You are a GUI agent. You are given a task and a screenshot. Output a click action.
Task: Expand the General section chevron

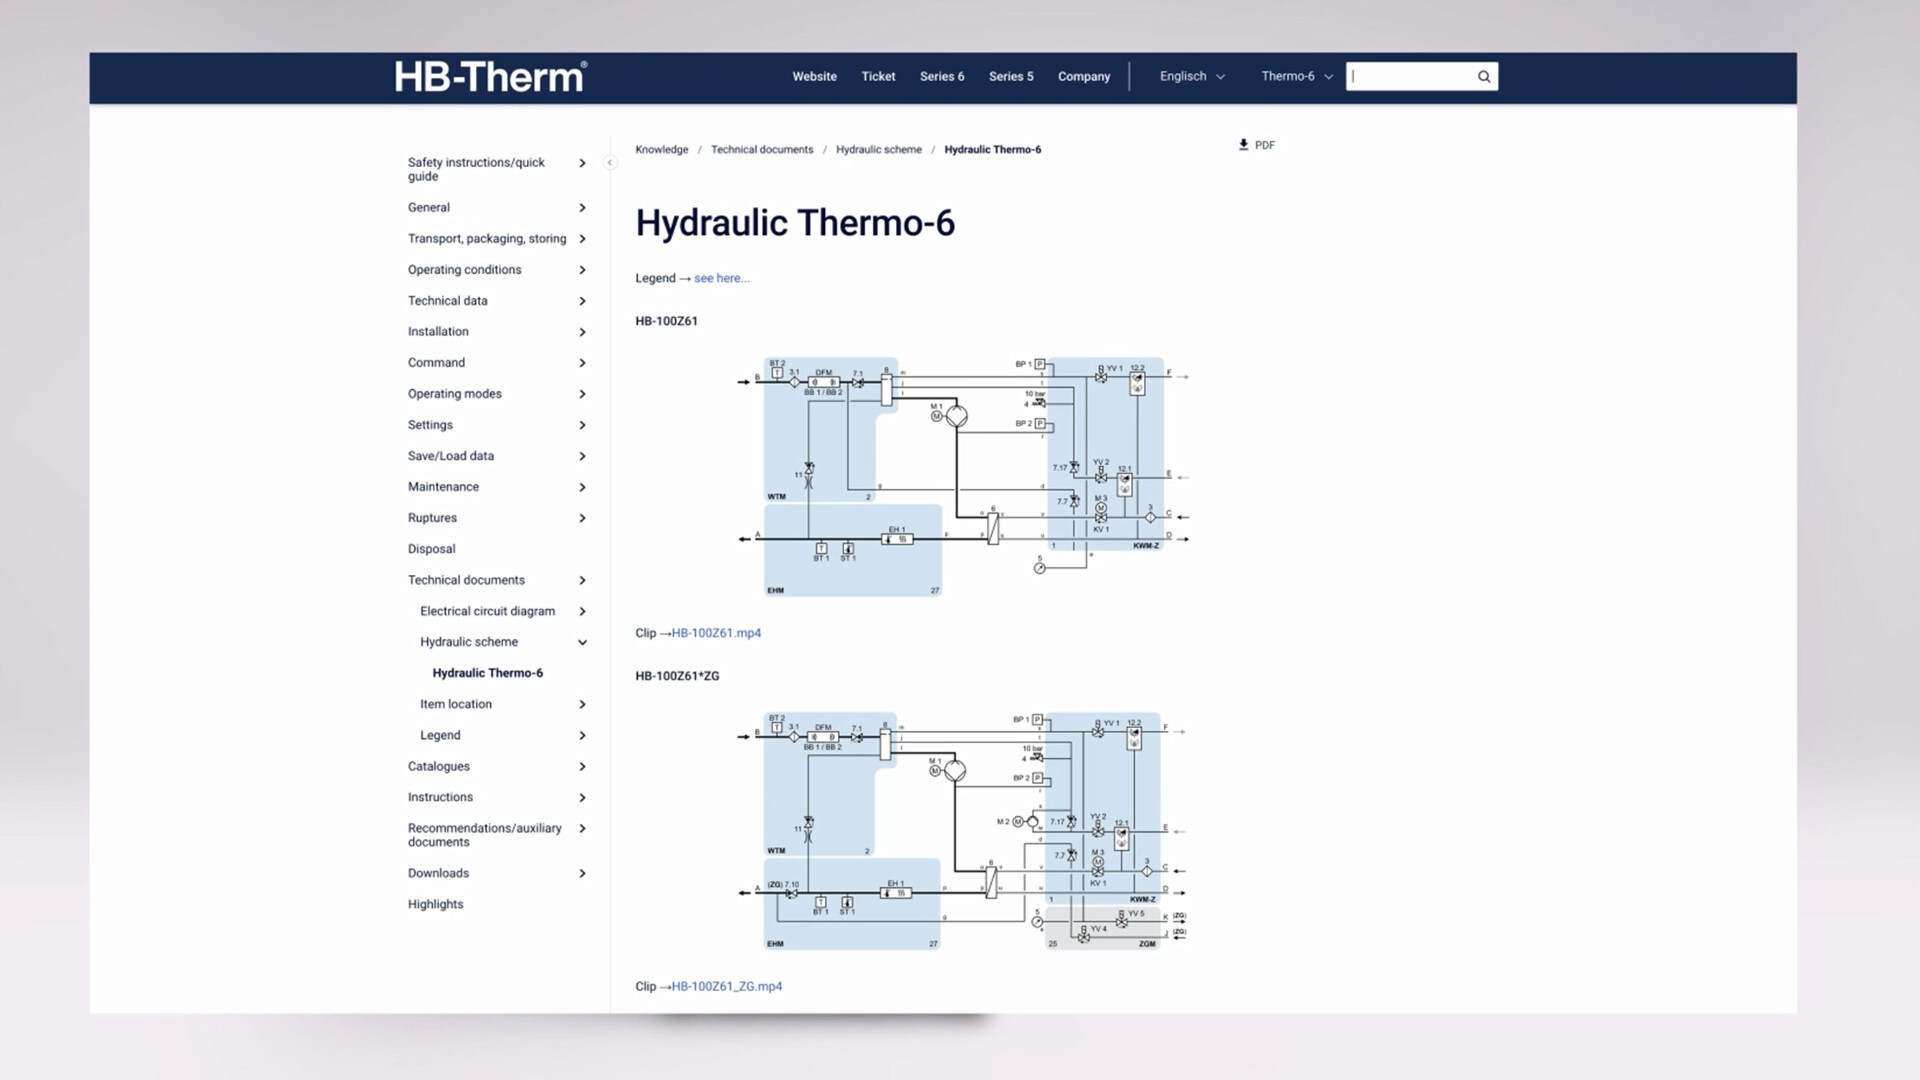pyautogui.click(x=582, y=208)
